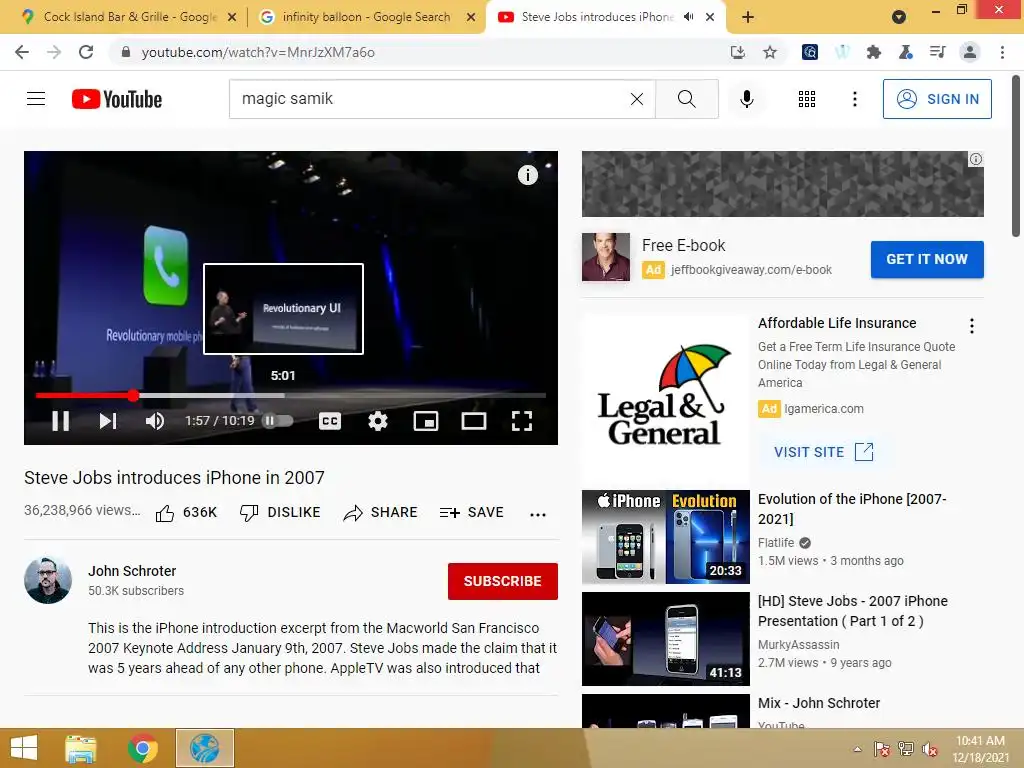Save the video to a playlist

pos(472,513)
